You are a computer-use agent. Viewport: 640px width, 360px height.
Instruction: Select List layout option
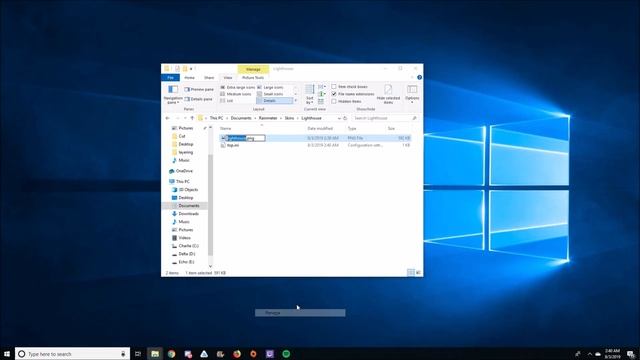tap(227, 100)
